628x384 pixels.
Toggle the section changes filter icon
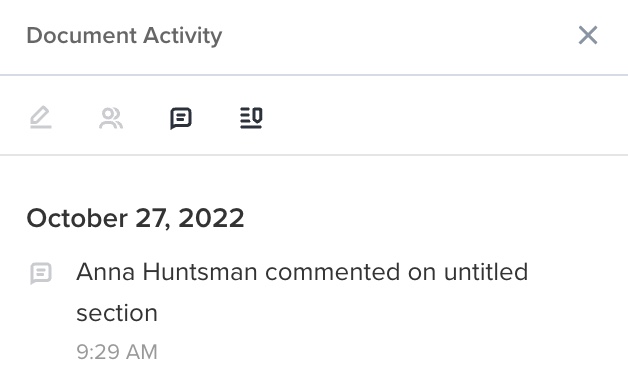pos(251,118)
